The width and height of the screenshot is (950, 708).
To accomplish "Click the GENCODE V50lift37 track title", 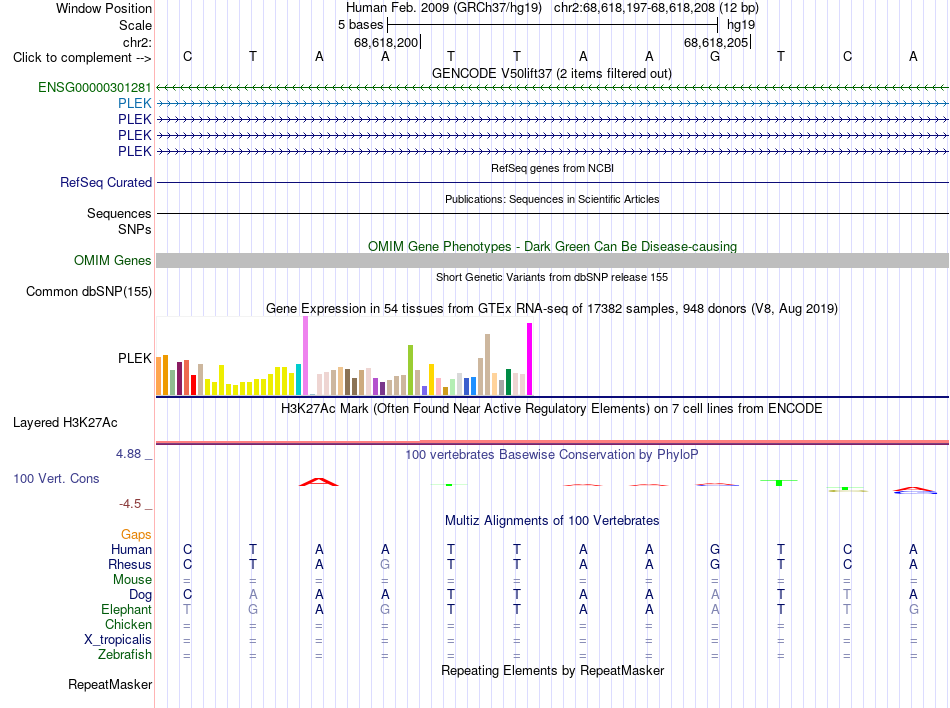I will pos(552,73).
